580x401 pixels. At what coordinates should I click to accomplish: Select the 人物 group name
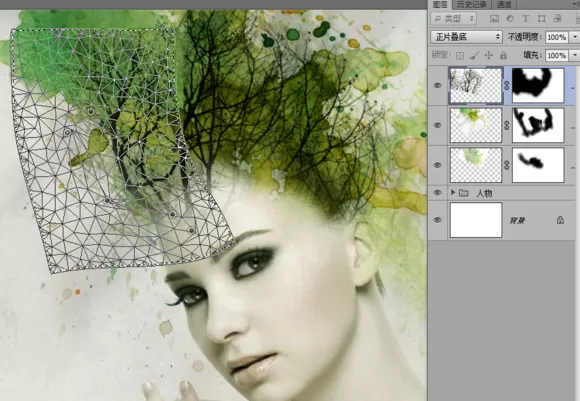tap(484, 193)
